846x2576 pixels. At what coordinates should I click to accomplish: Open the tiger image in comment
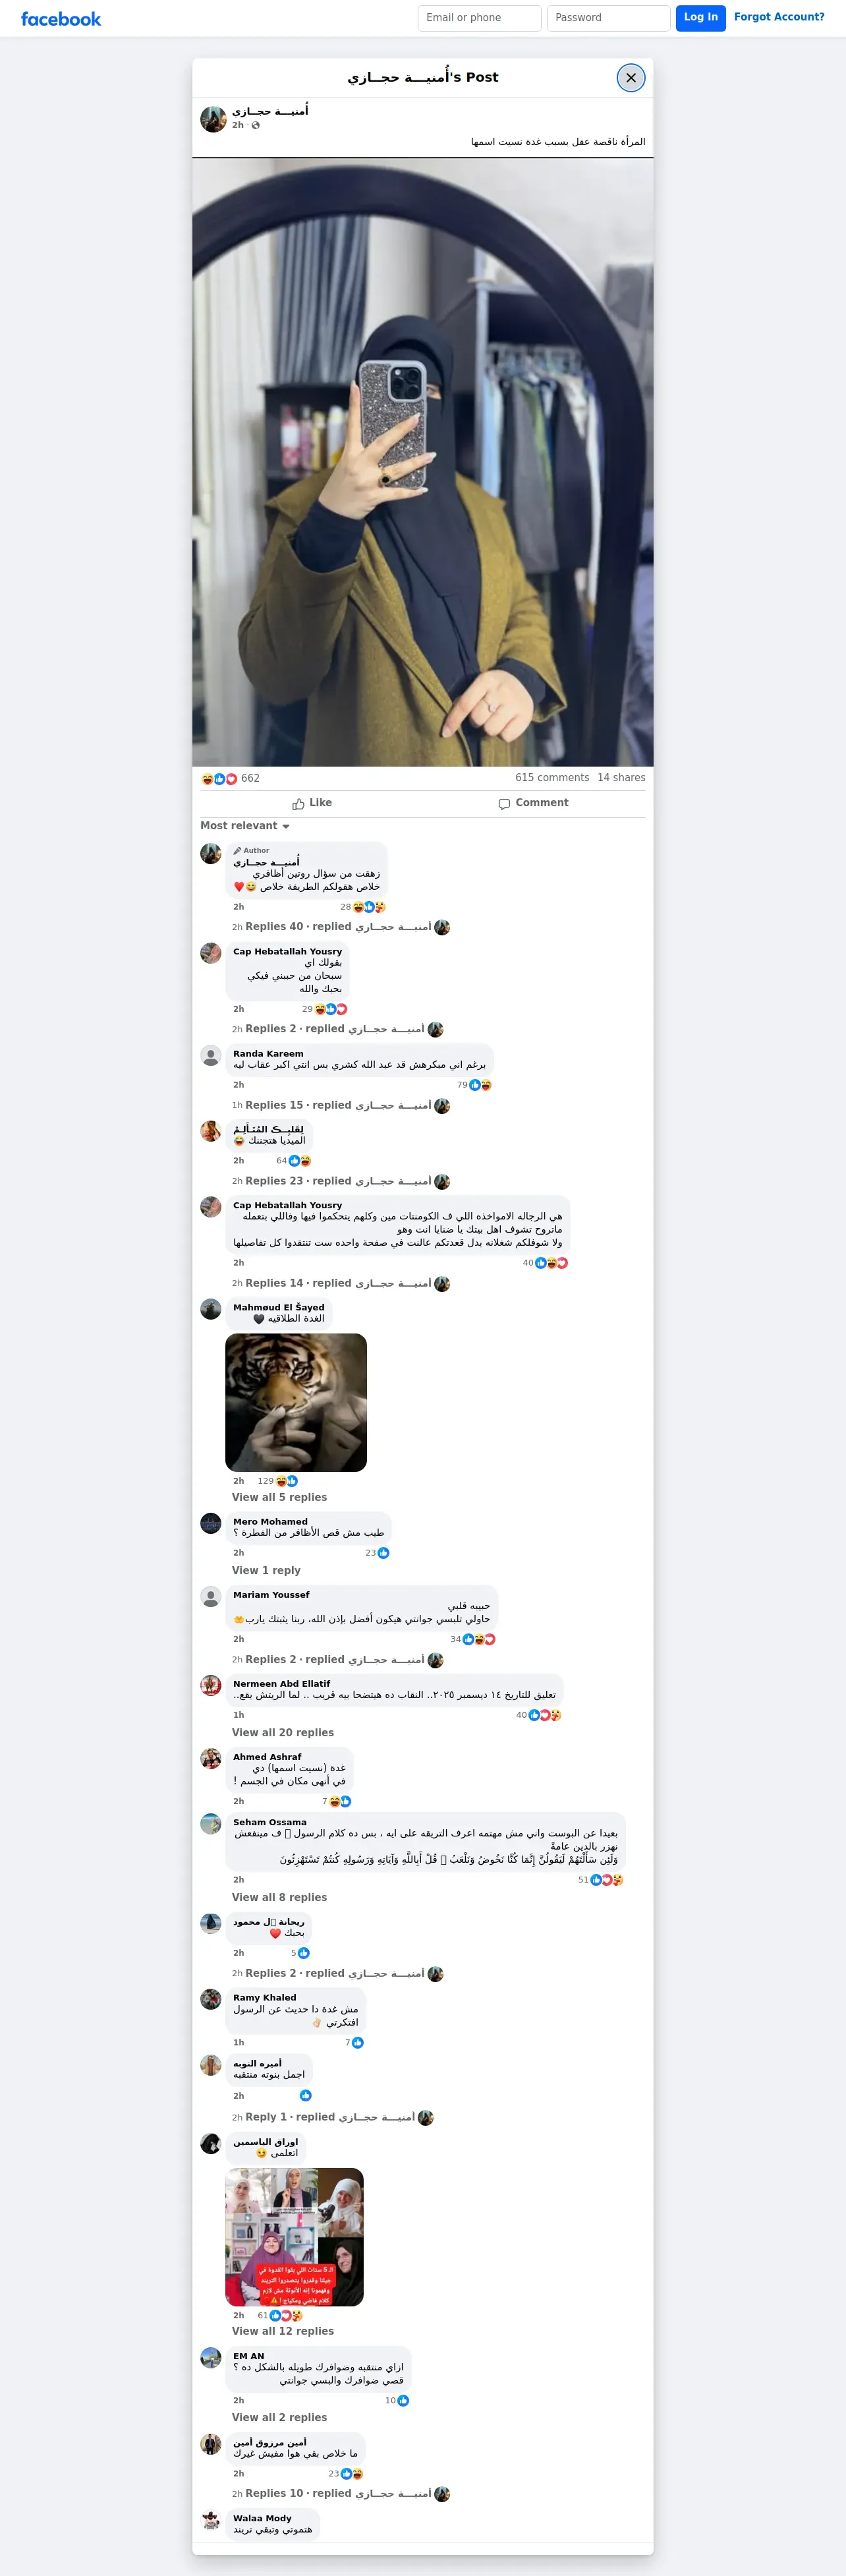click(296, 1402)
